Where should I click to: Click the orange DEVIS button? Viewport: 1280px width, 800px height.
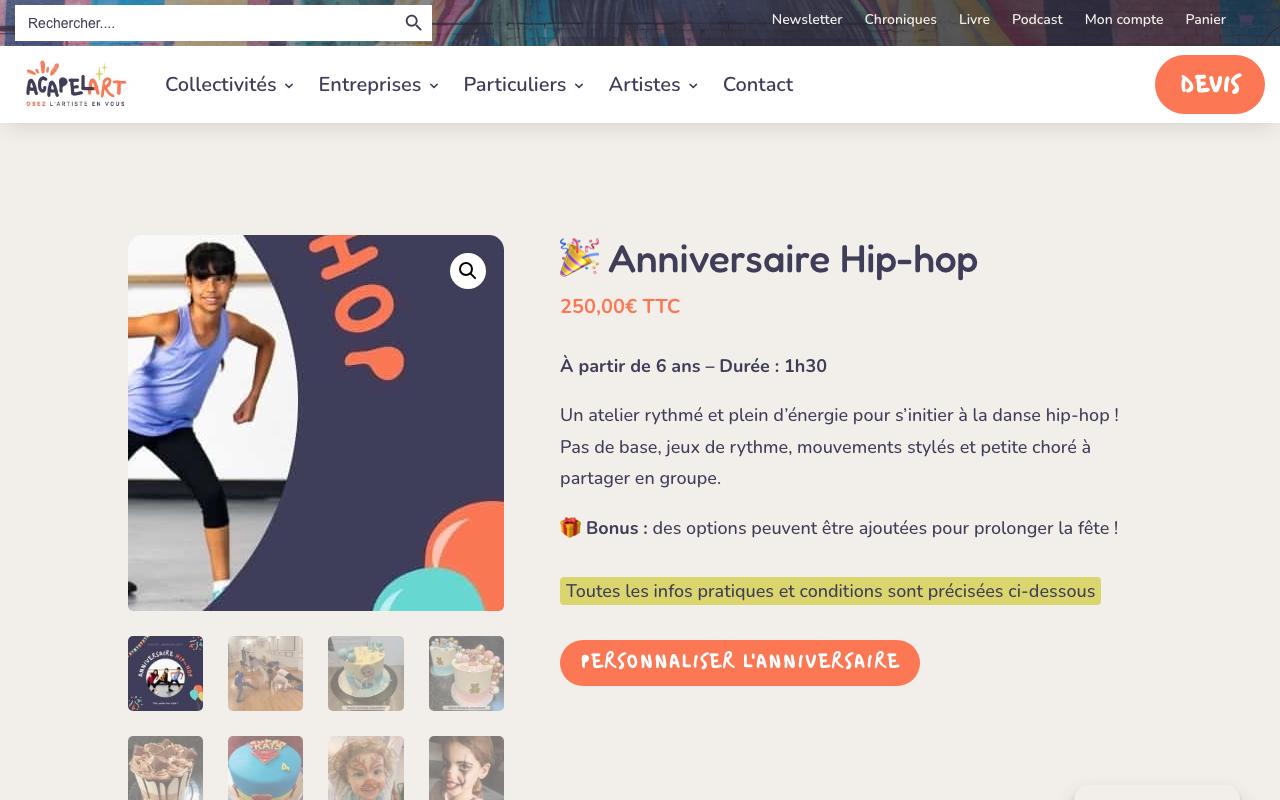1210,84
